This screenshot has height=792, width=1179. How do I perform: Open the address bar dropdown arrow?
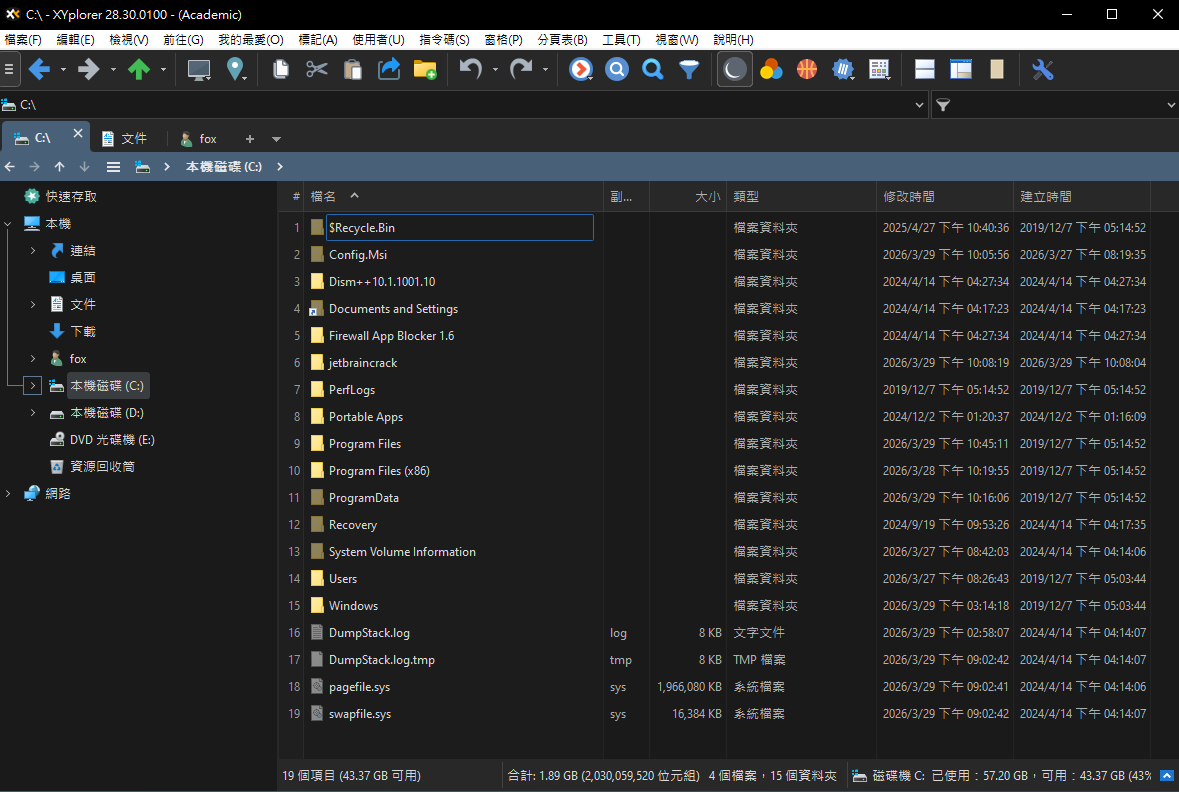919,105
